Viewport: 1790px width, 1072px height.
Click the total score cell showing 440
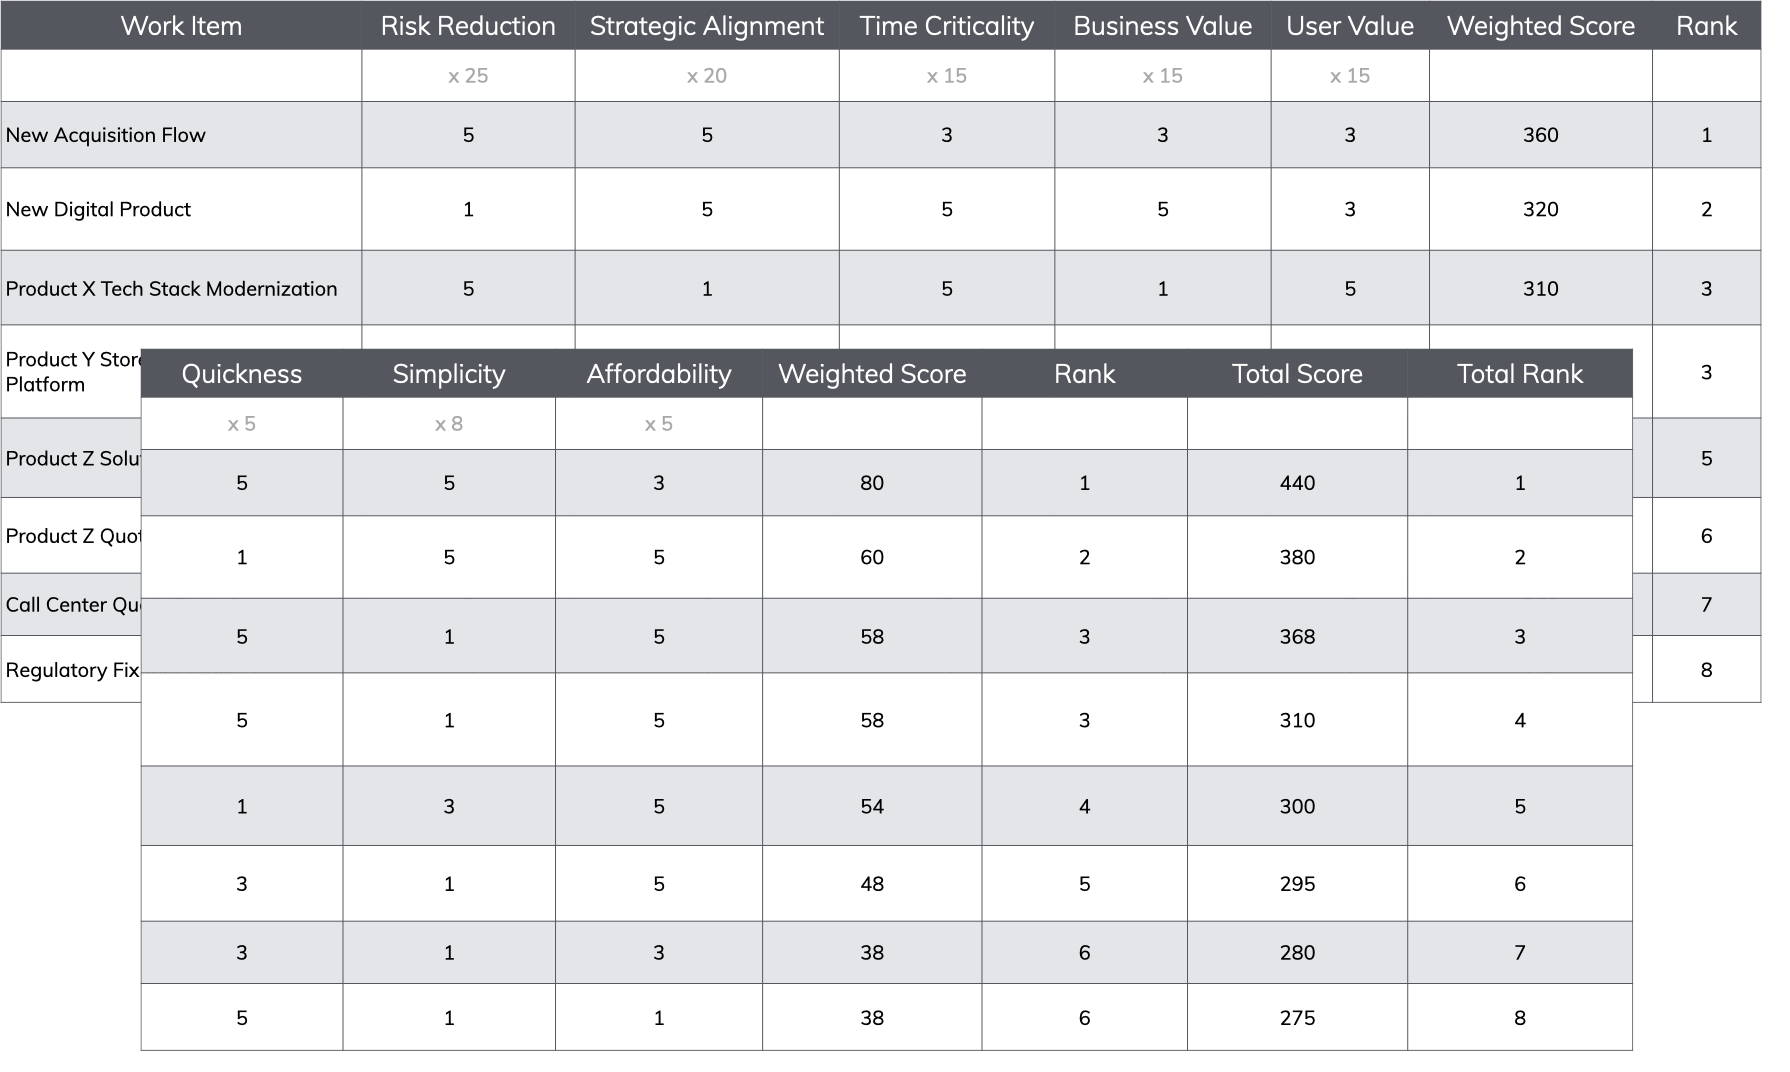tap(1297, 483)
